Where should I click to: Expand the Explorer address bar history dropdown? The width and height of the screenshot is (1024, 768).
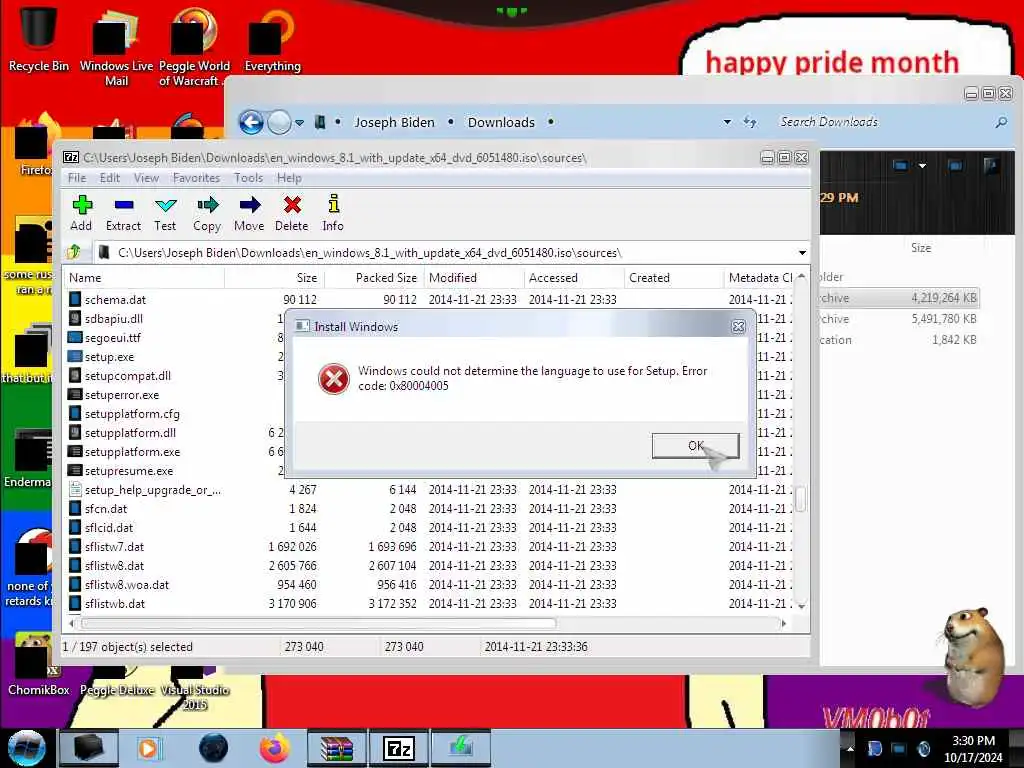[727, 122]
